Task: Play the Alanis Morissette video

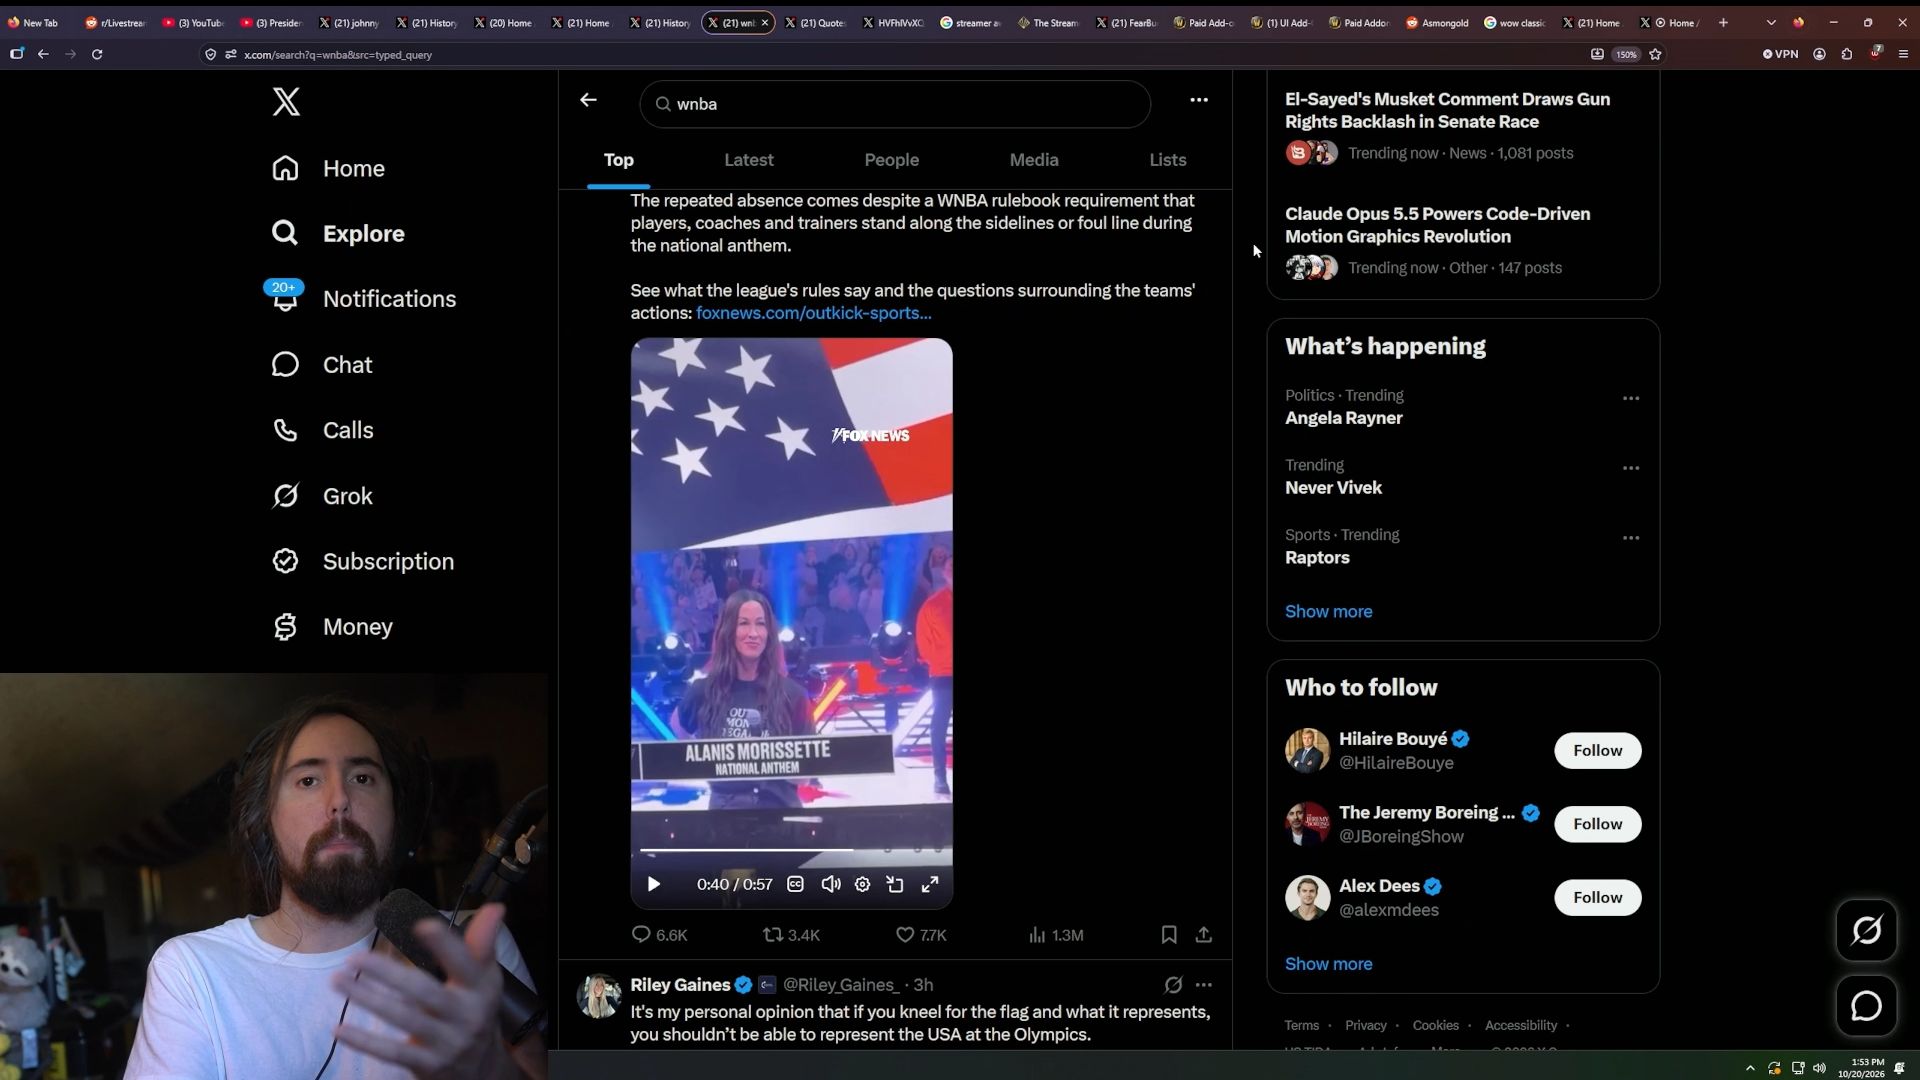Action: pos(654,884)
